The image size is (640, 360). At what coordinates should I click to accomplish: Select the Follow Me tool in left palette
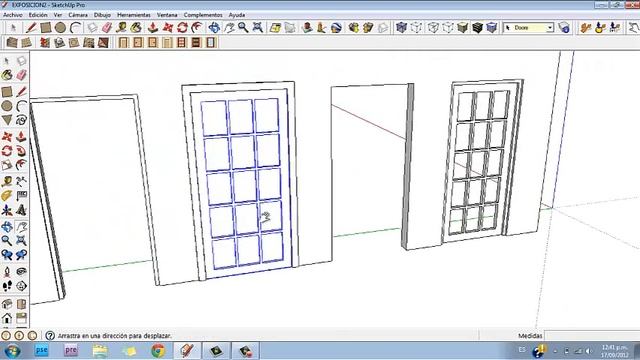(21, 151)
